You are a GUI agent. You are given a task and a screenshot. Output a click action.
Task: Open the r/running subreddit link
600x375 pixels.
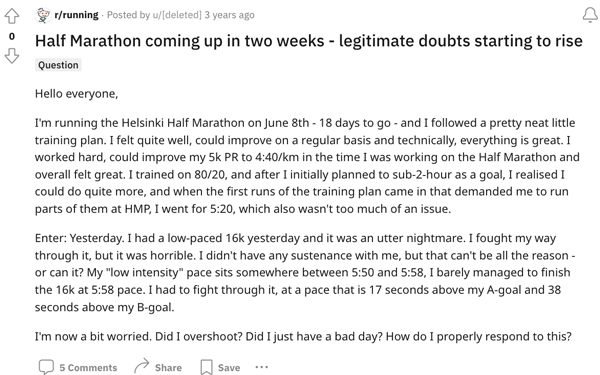pyautogui.click(x=76, y=15)
